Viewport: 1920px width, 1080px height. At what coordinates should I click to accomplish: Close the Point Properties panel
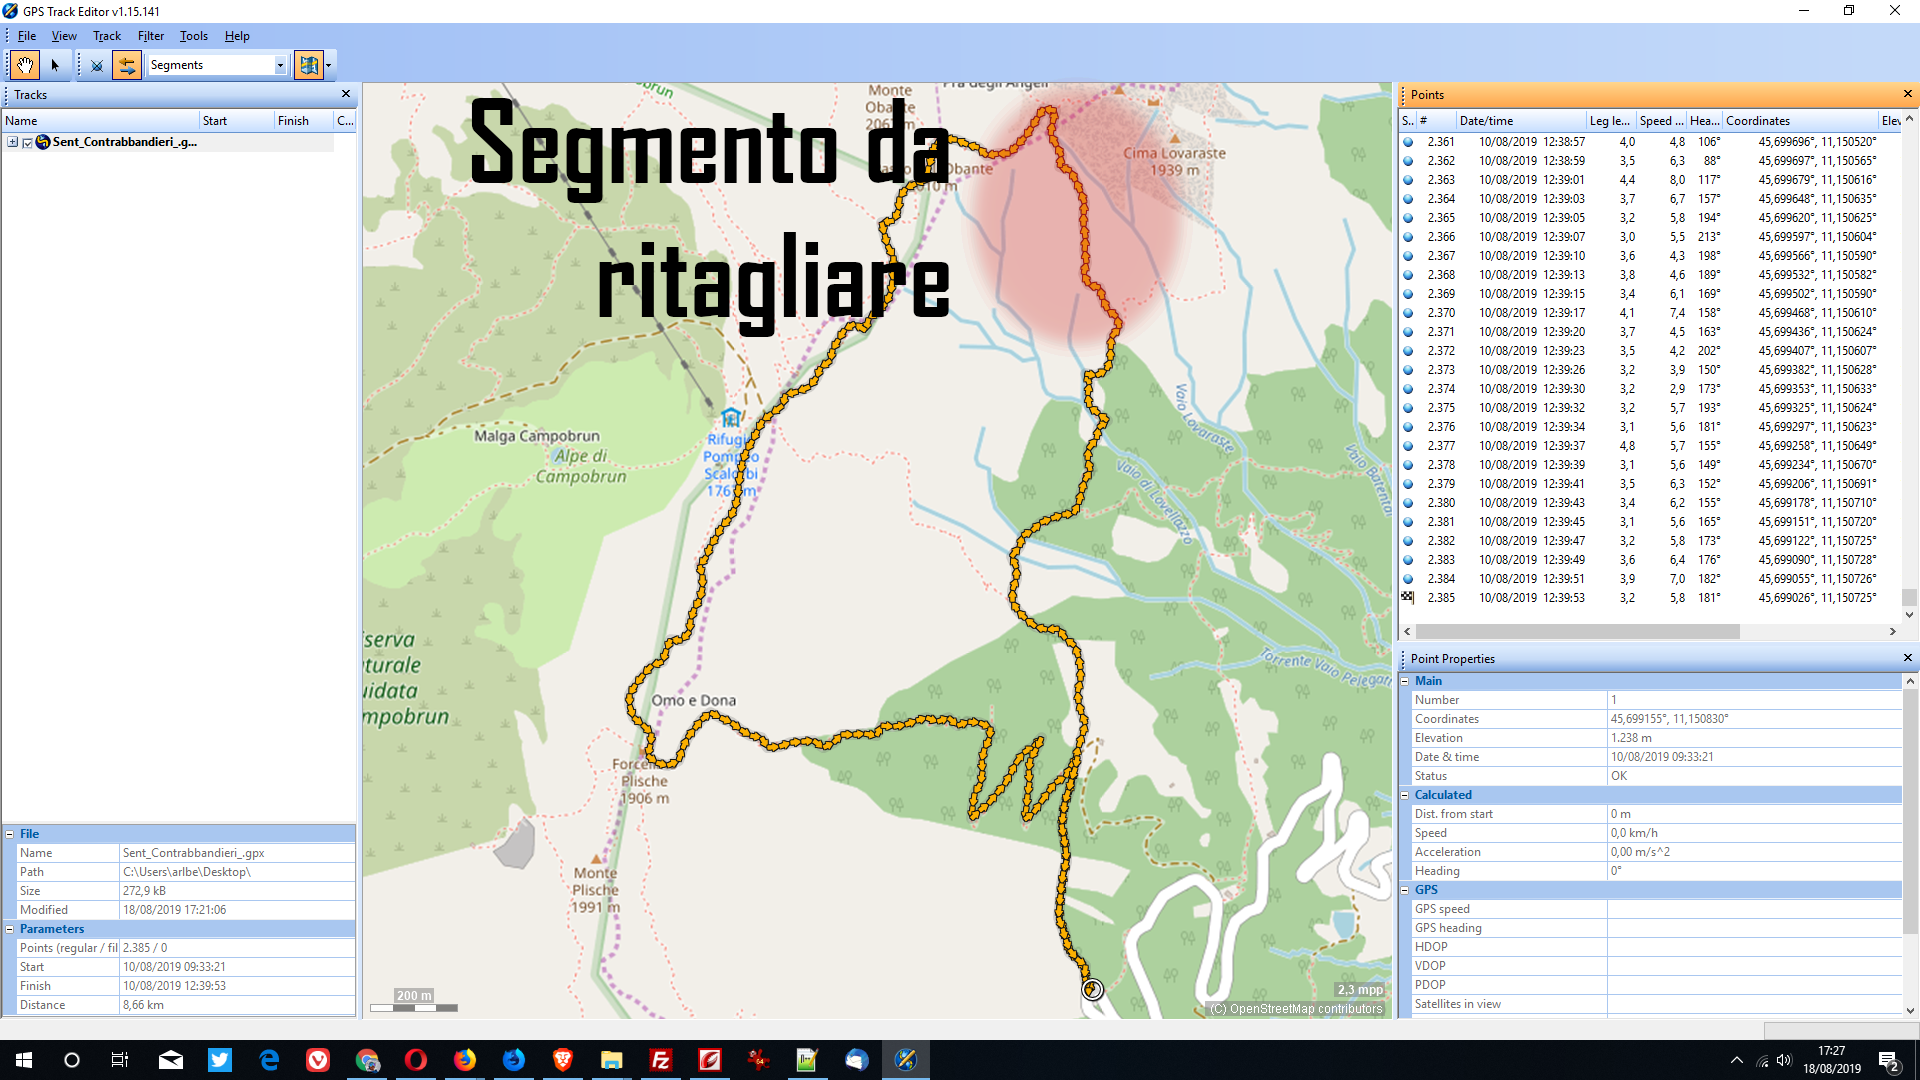click(1907, 658)
